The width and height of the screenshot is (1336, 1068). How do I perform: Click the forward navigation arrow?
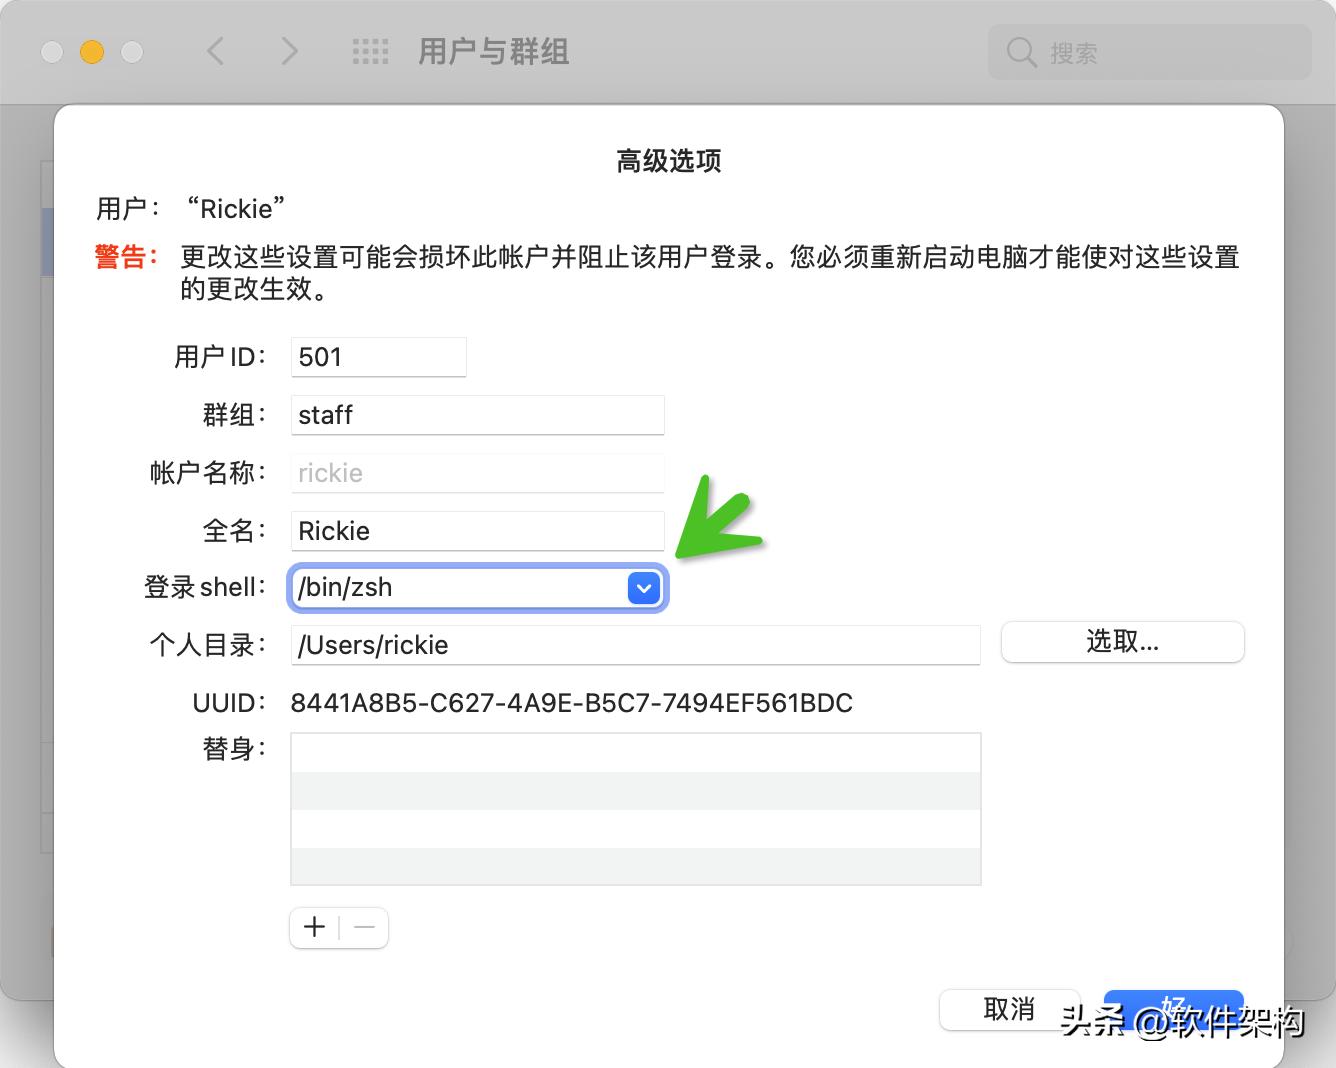coord(288,51)
